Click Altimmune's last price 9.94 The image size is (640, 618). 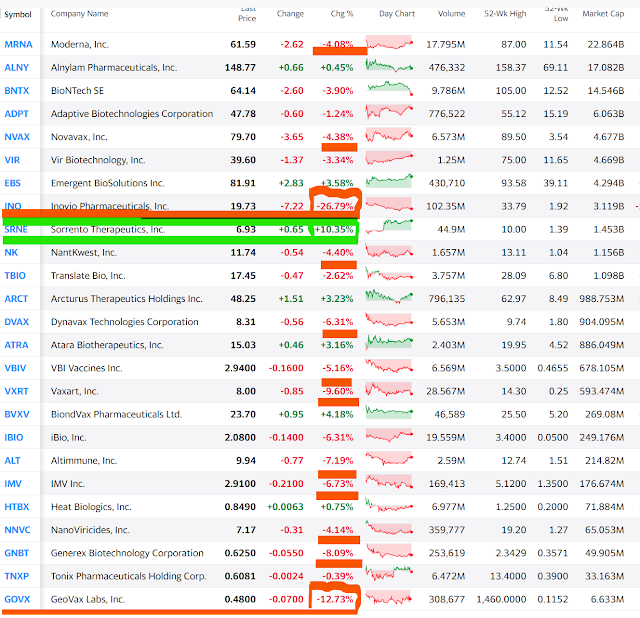tap(246, 460)
